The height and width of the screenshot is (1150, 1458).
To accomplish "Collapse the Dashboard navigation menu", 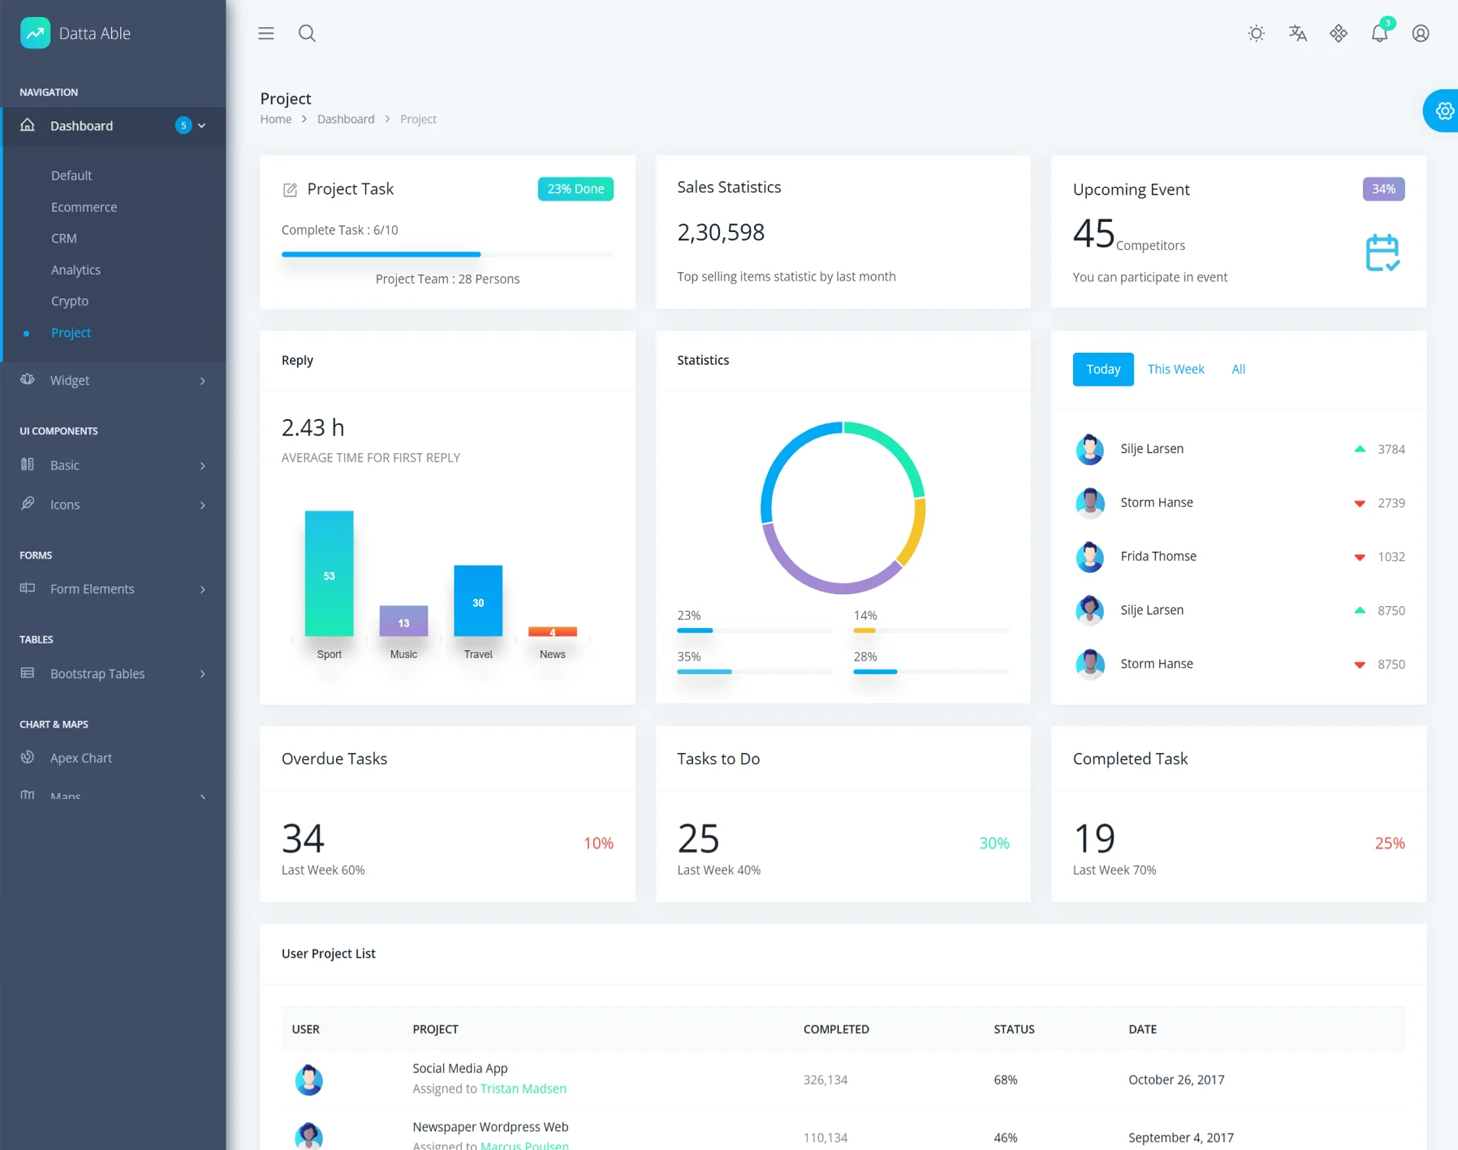I will click(112, 126).
